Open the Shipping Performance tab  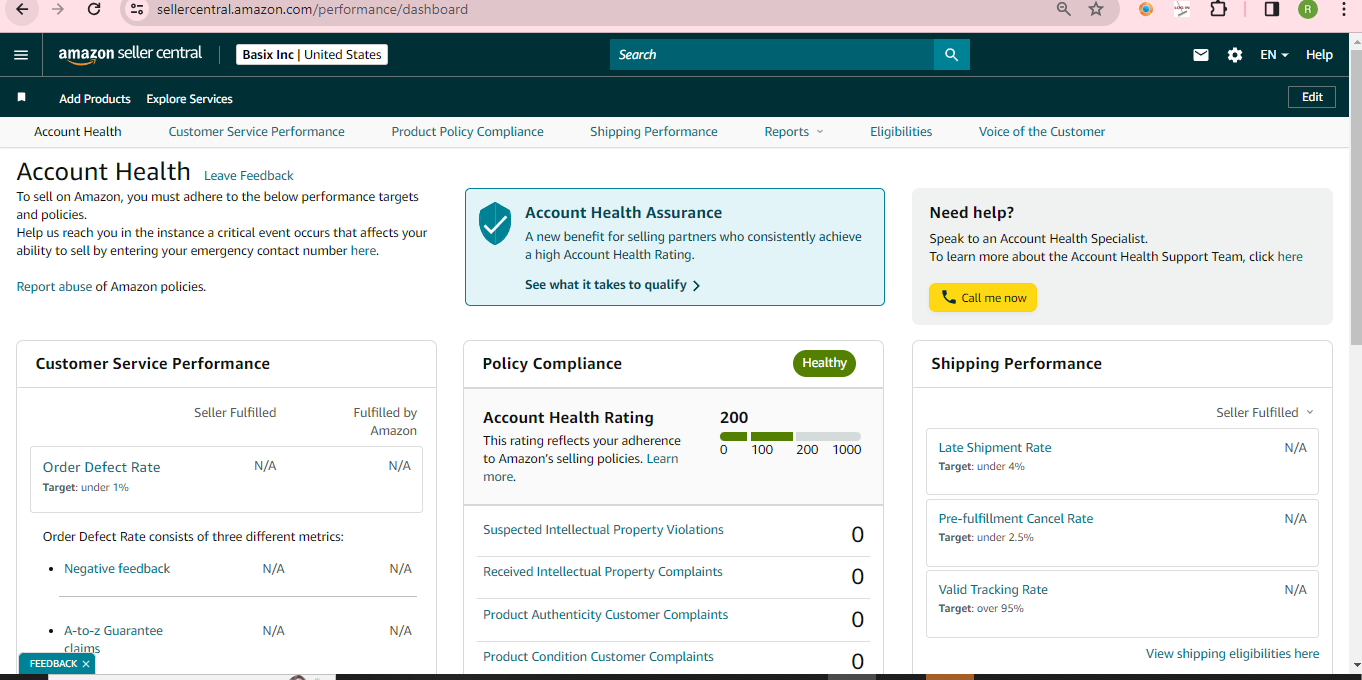(654, 132)
